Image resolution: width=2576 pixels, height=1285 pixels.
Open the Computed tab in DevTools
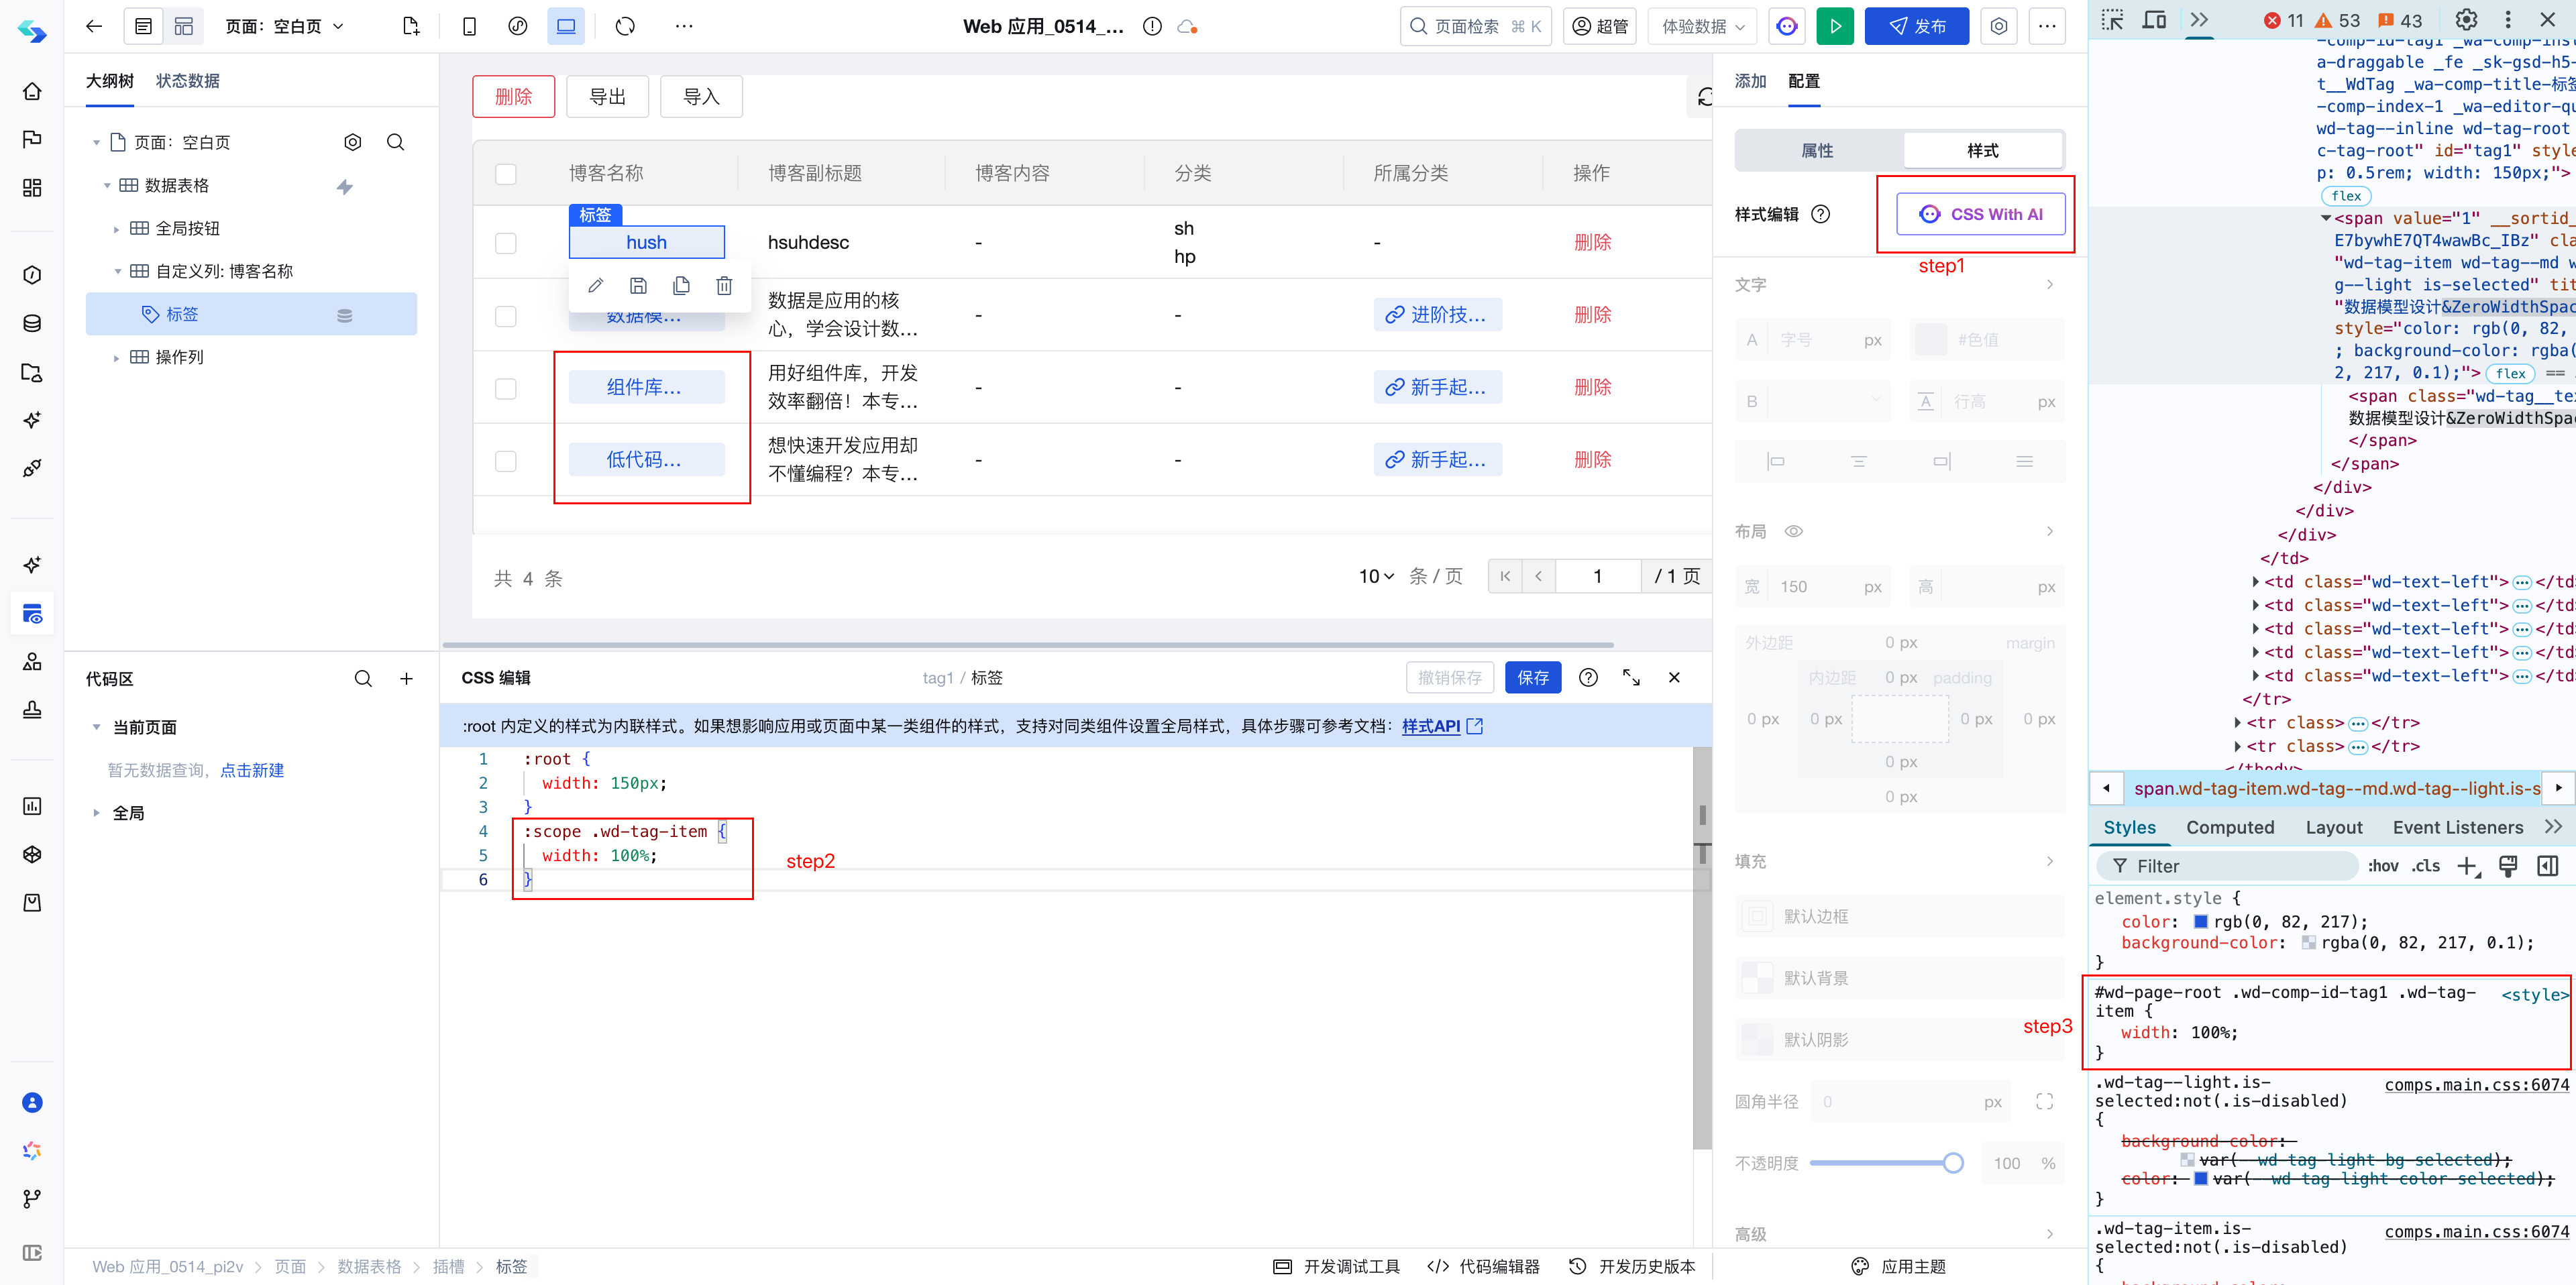[2229, 827]
